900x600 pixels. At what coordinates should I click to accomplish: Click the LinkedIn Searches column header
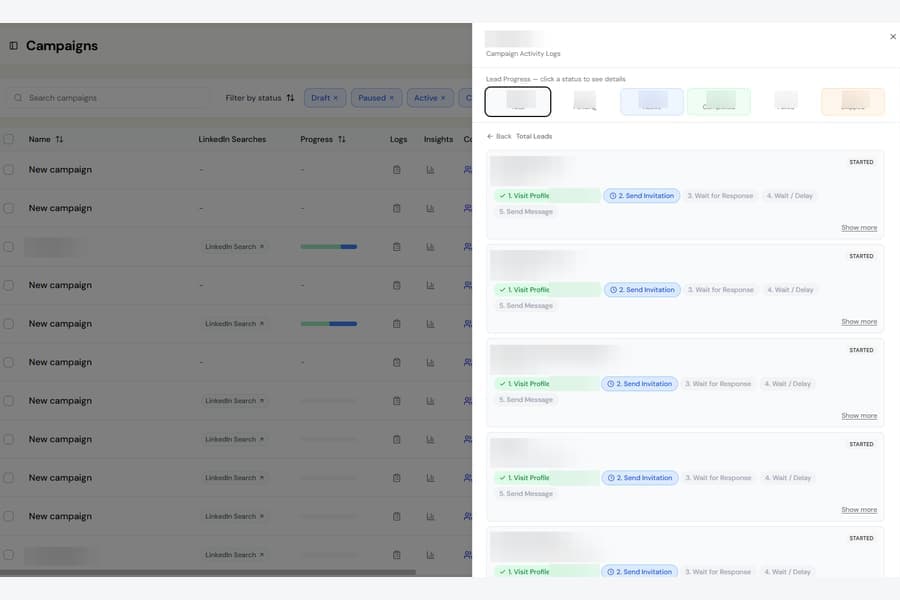232,140
